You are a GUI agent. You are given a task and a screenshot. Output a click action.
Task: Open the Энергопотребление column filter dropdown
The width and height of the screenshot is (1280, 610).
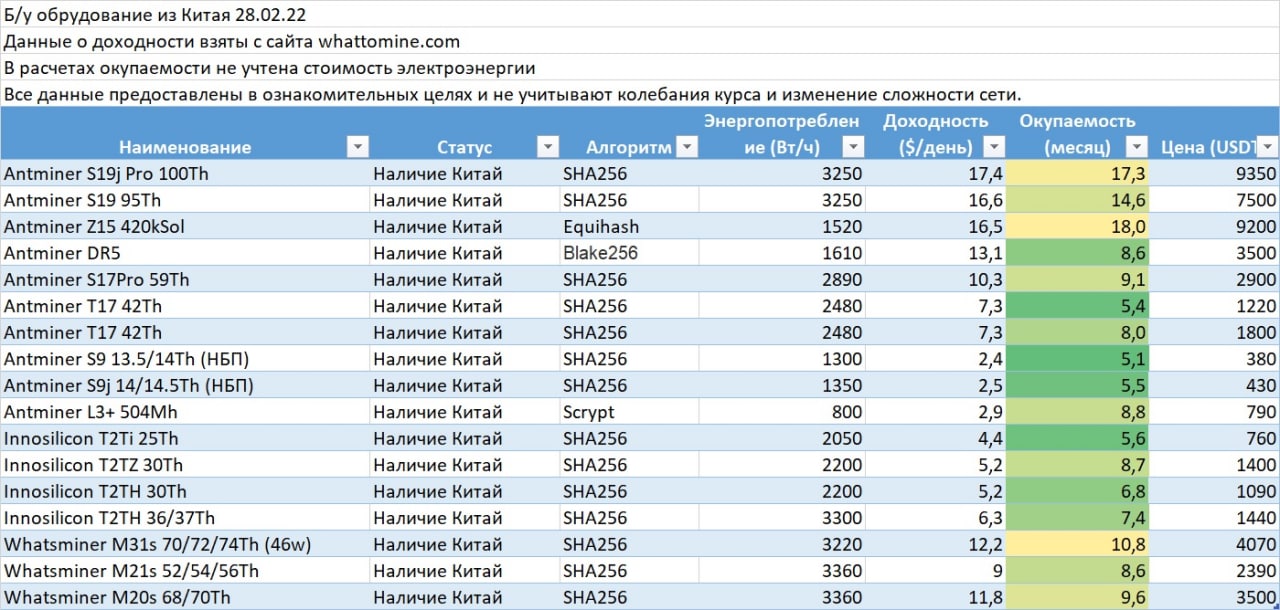(x=852, y=147)
